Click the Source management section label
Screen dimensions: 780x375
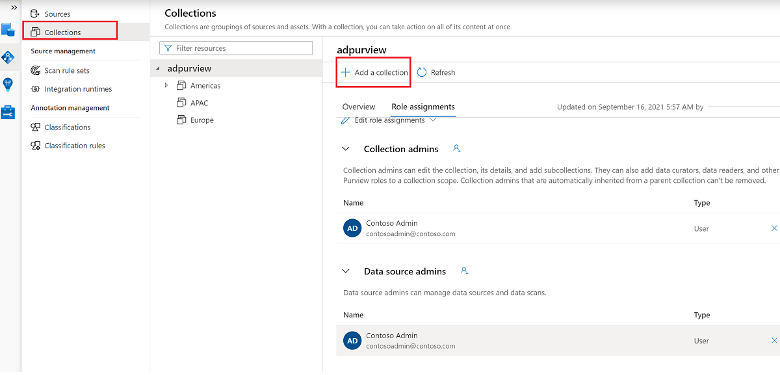click(x=63, y=51)
